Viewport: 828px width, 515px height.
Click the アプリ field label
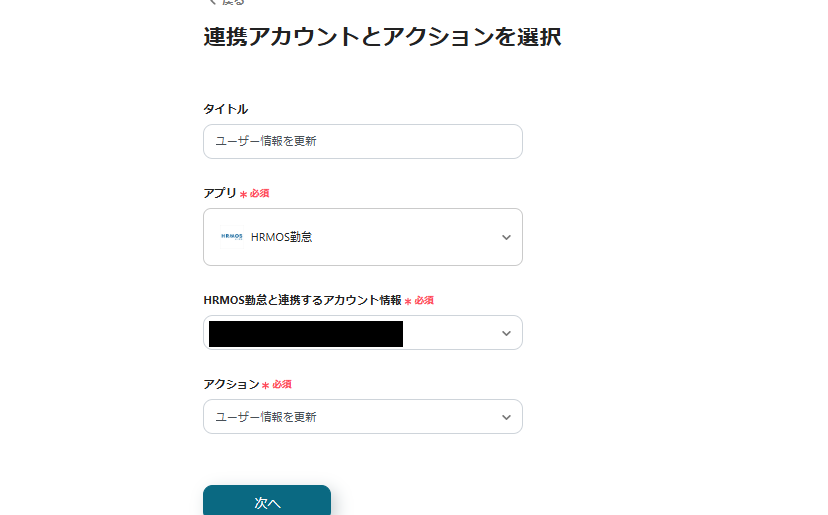click(219, 193)
